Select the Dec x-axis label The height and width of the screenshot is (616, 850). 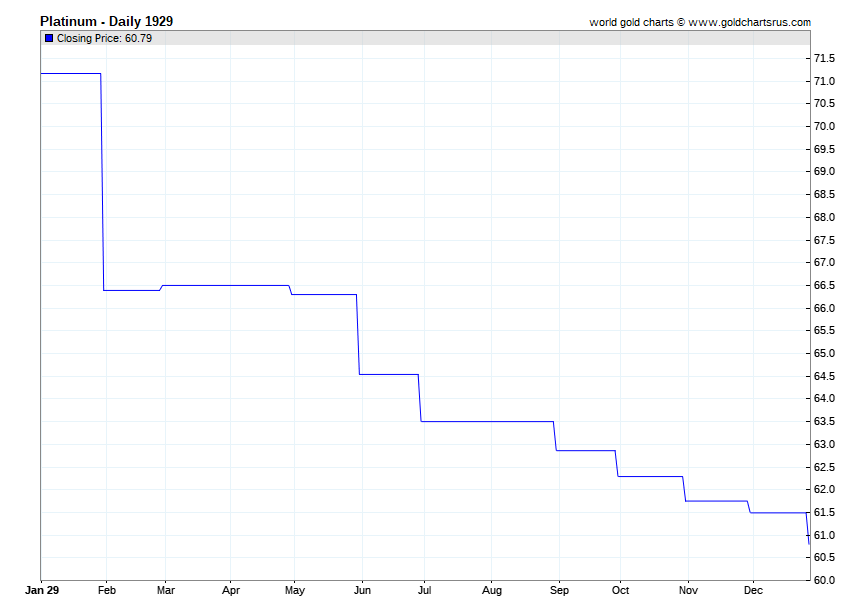754,590
